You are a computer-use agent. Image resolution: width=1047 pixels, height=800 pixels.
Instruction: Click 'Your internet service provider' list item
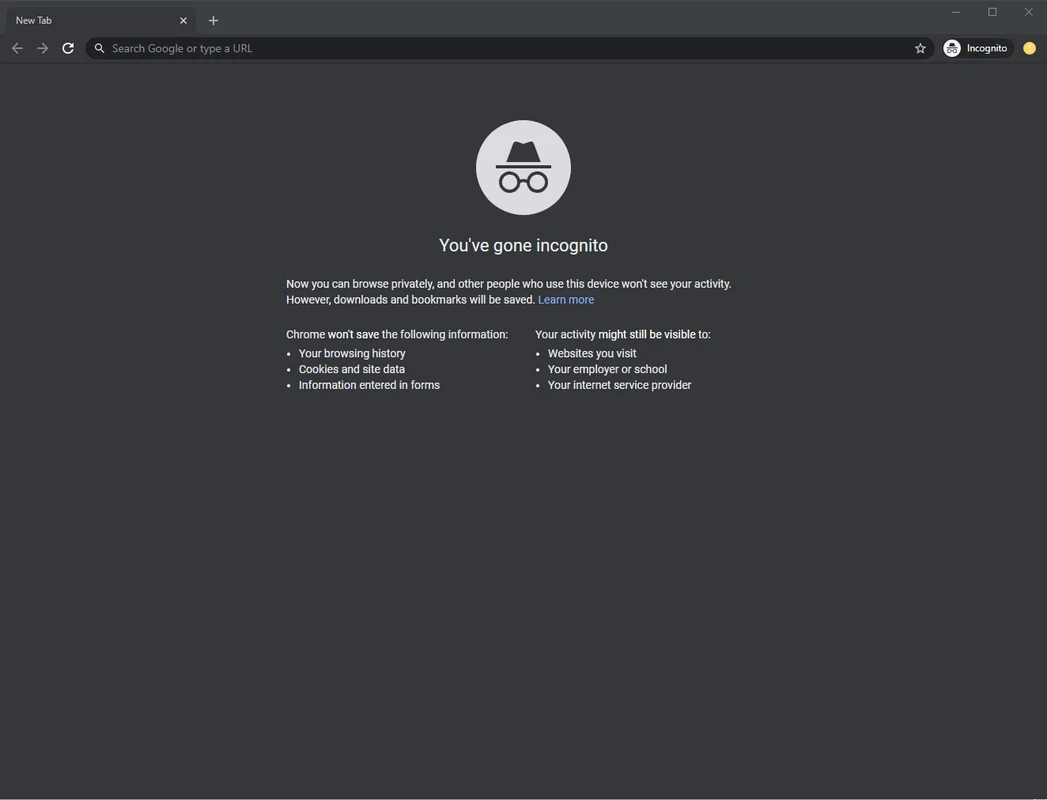(x=619, y=385)
